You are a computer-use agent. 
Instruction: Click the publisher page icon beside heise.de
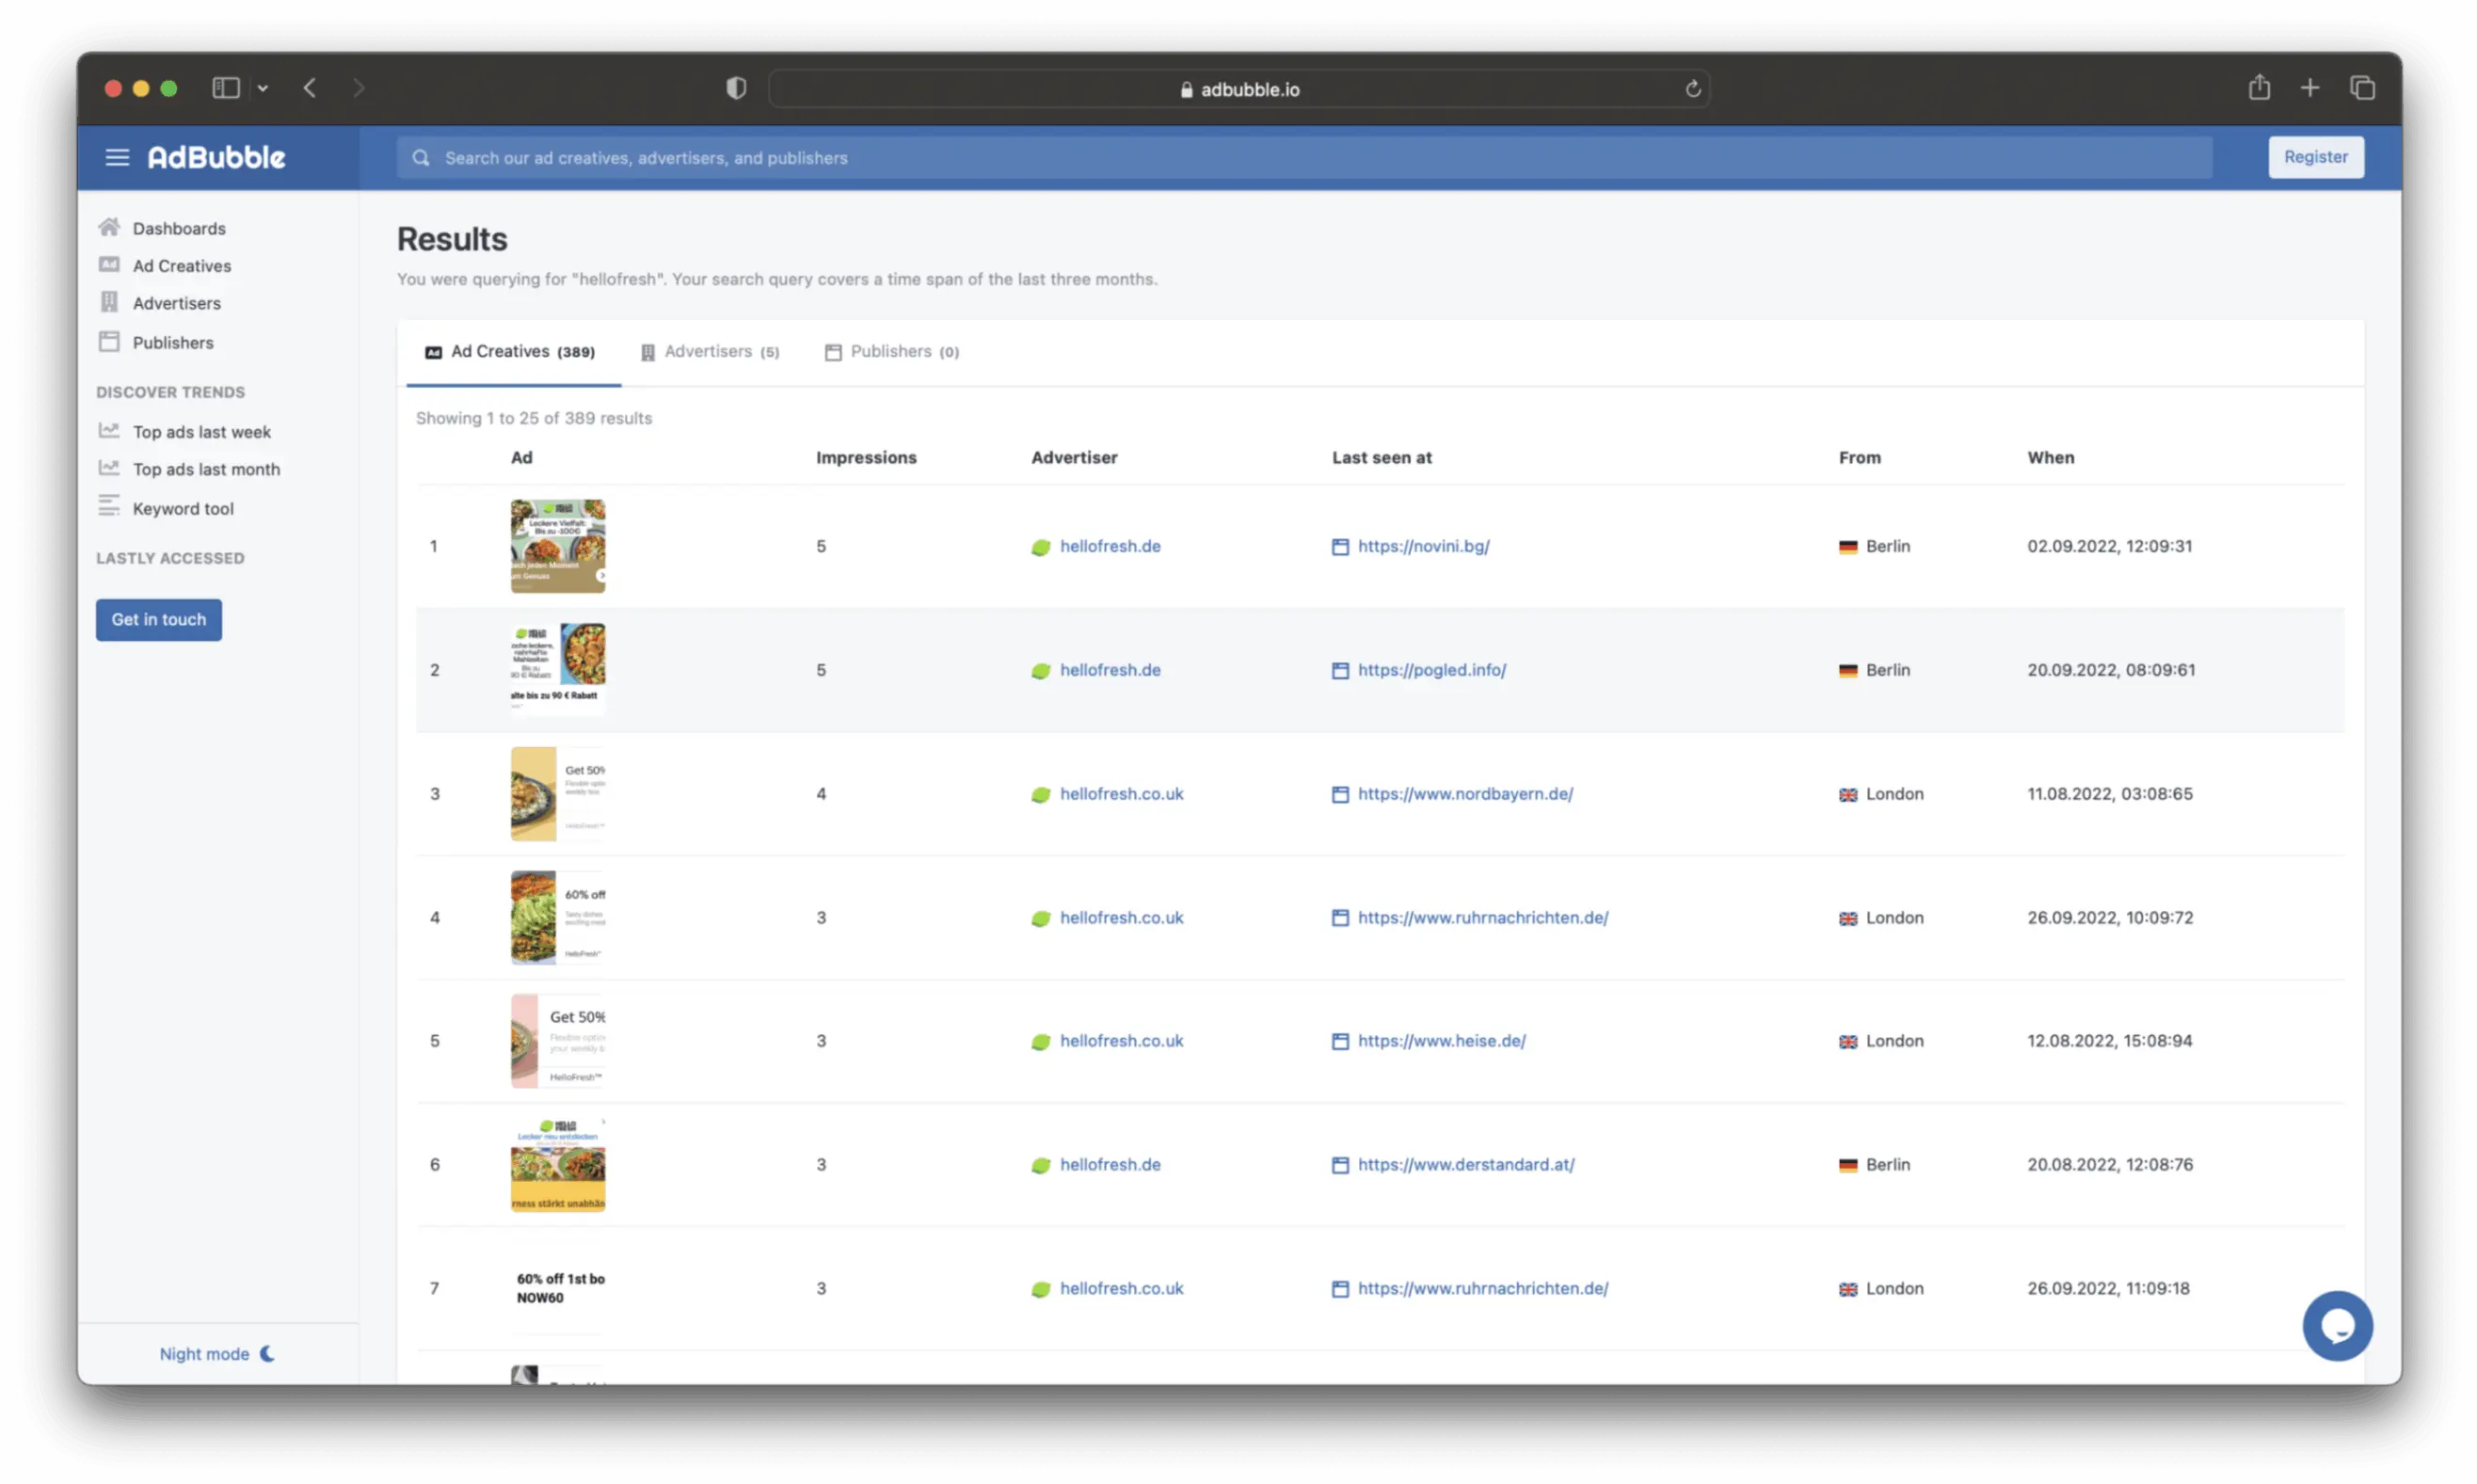tap(1339, 1041)
